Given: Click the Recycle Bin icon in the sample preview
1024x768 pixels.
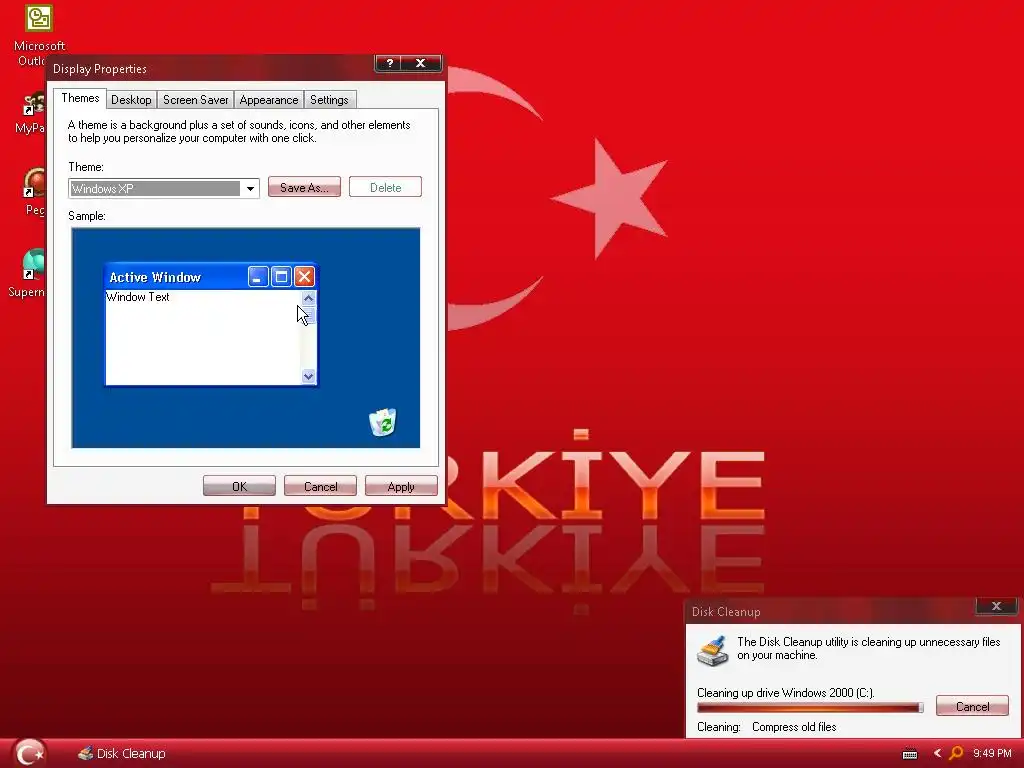Looking at the screenshot, I should (x=383, y=422).
